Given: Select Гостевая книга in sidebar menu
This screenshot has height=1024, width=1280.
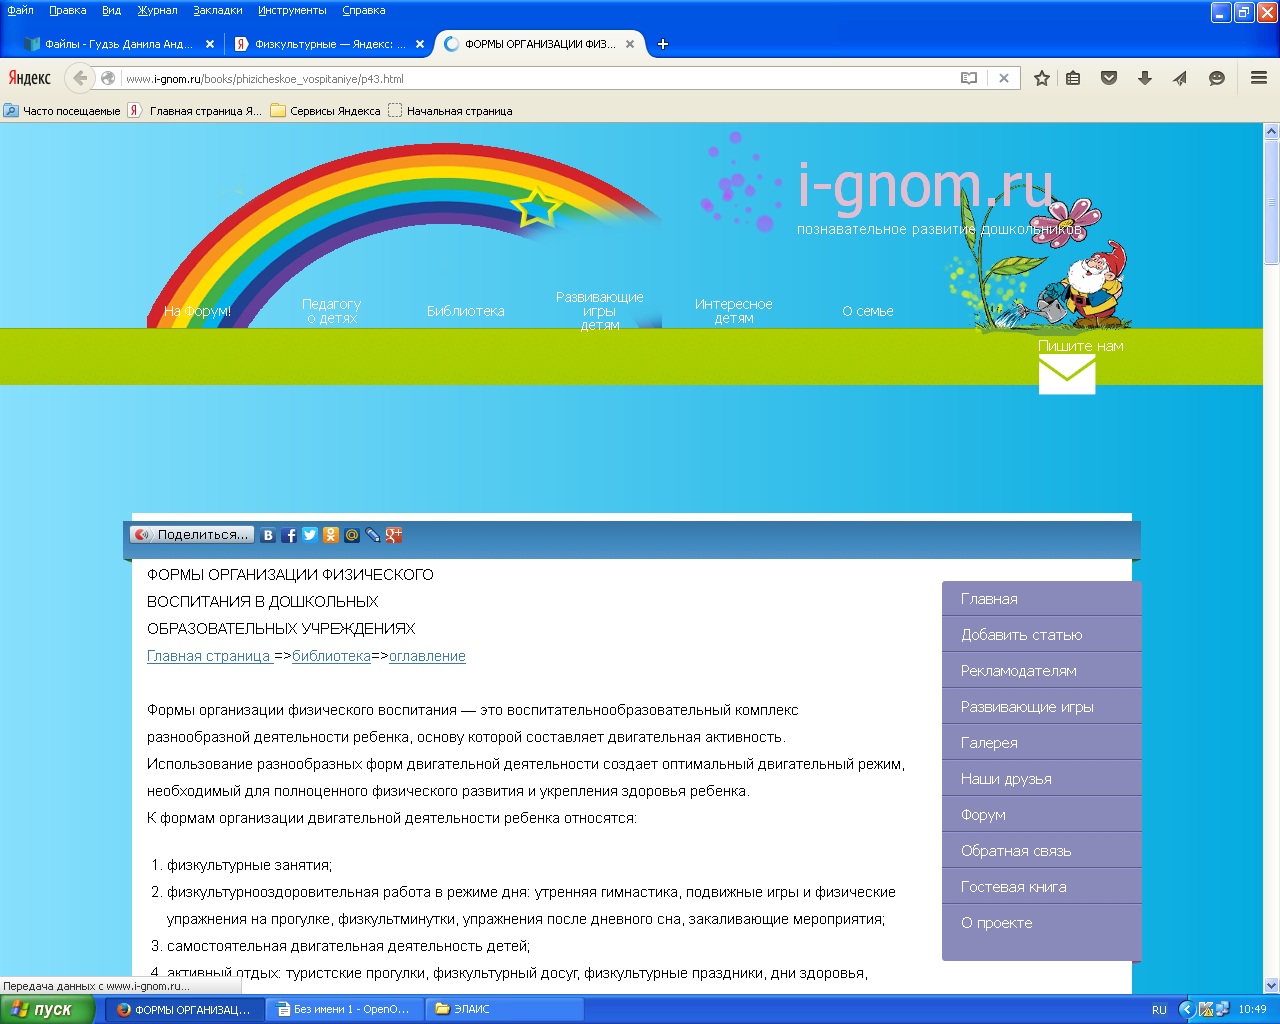Looking at the screenshot, I should pos(1042,887).
